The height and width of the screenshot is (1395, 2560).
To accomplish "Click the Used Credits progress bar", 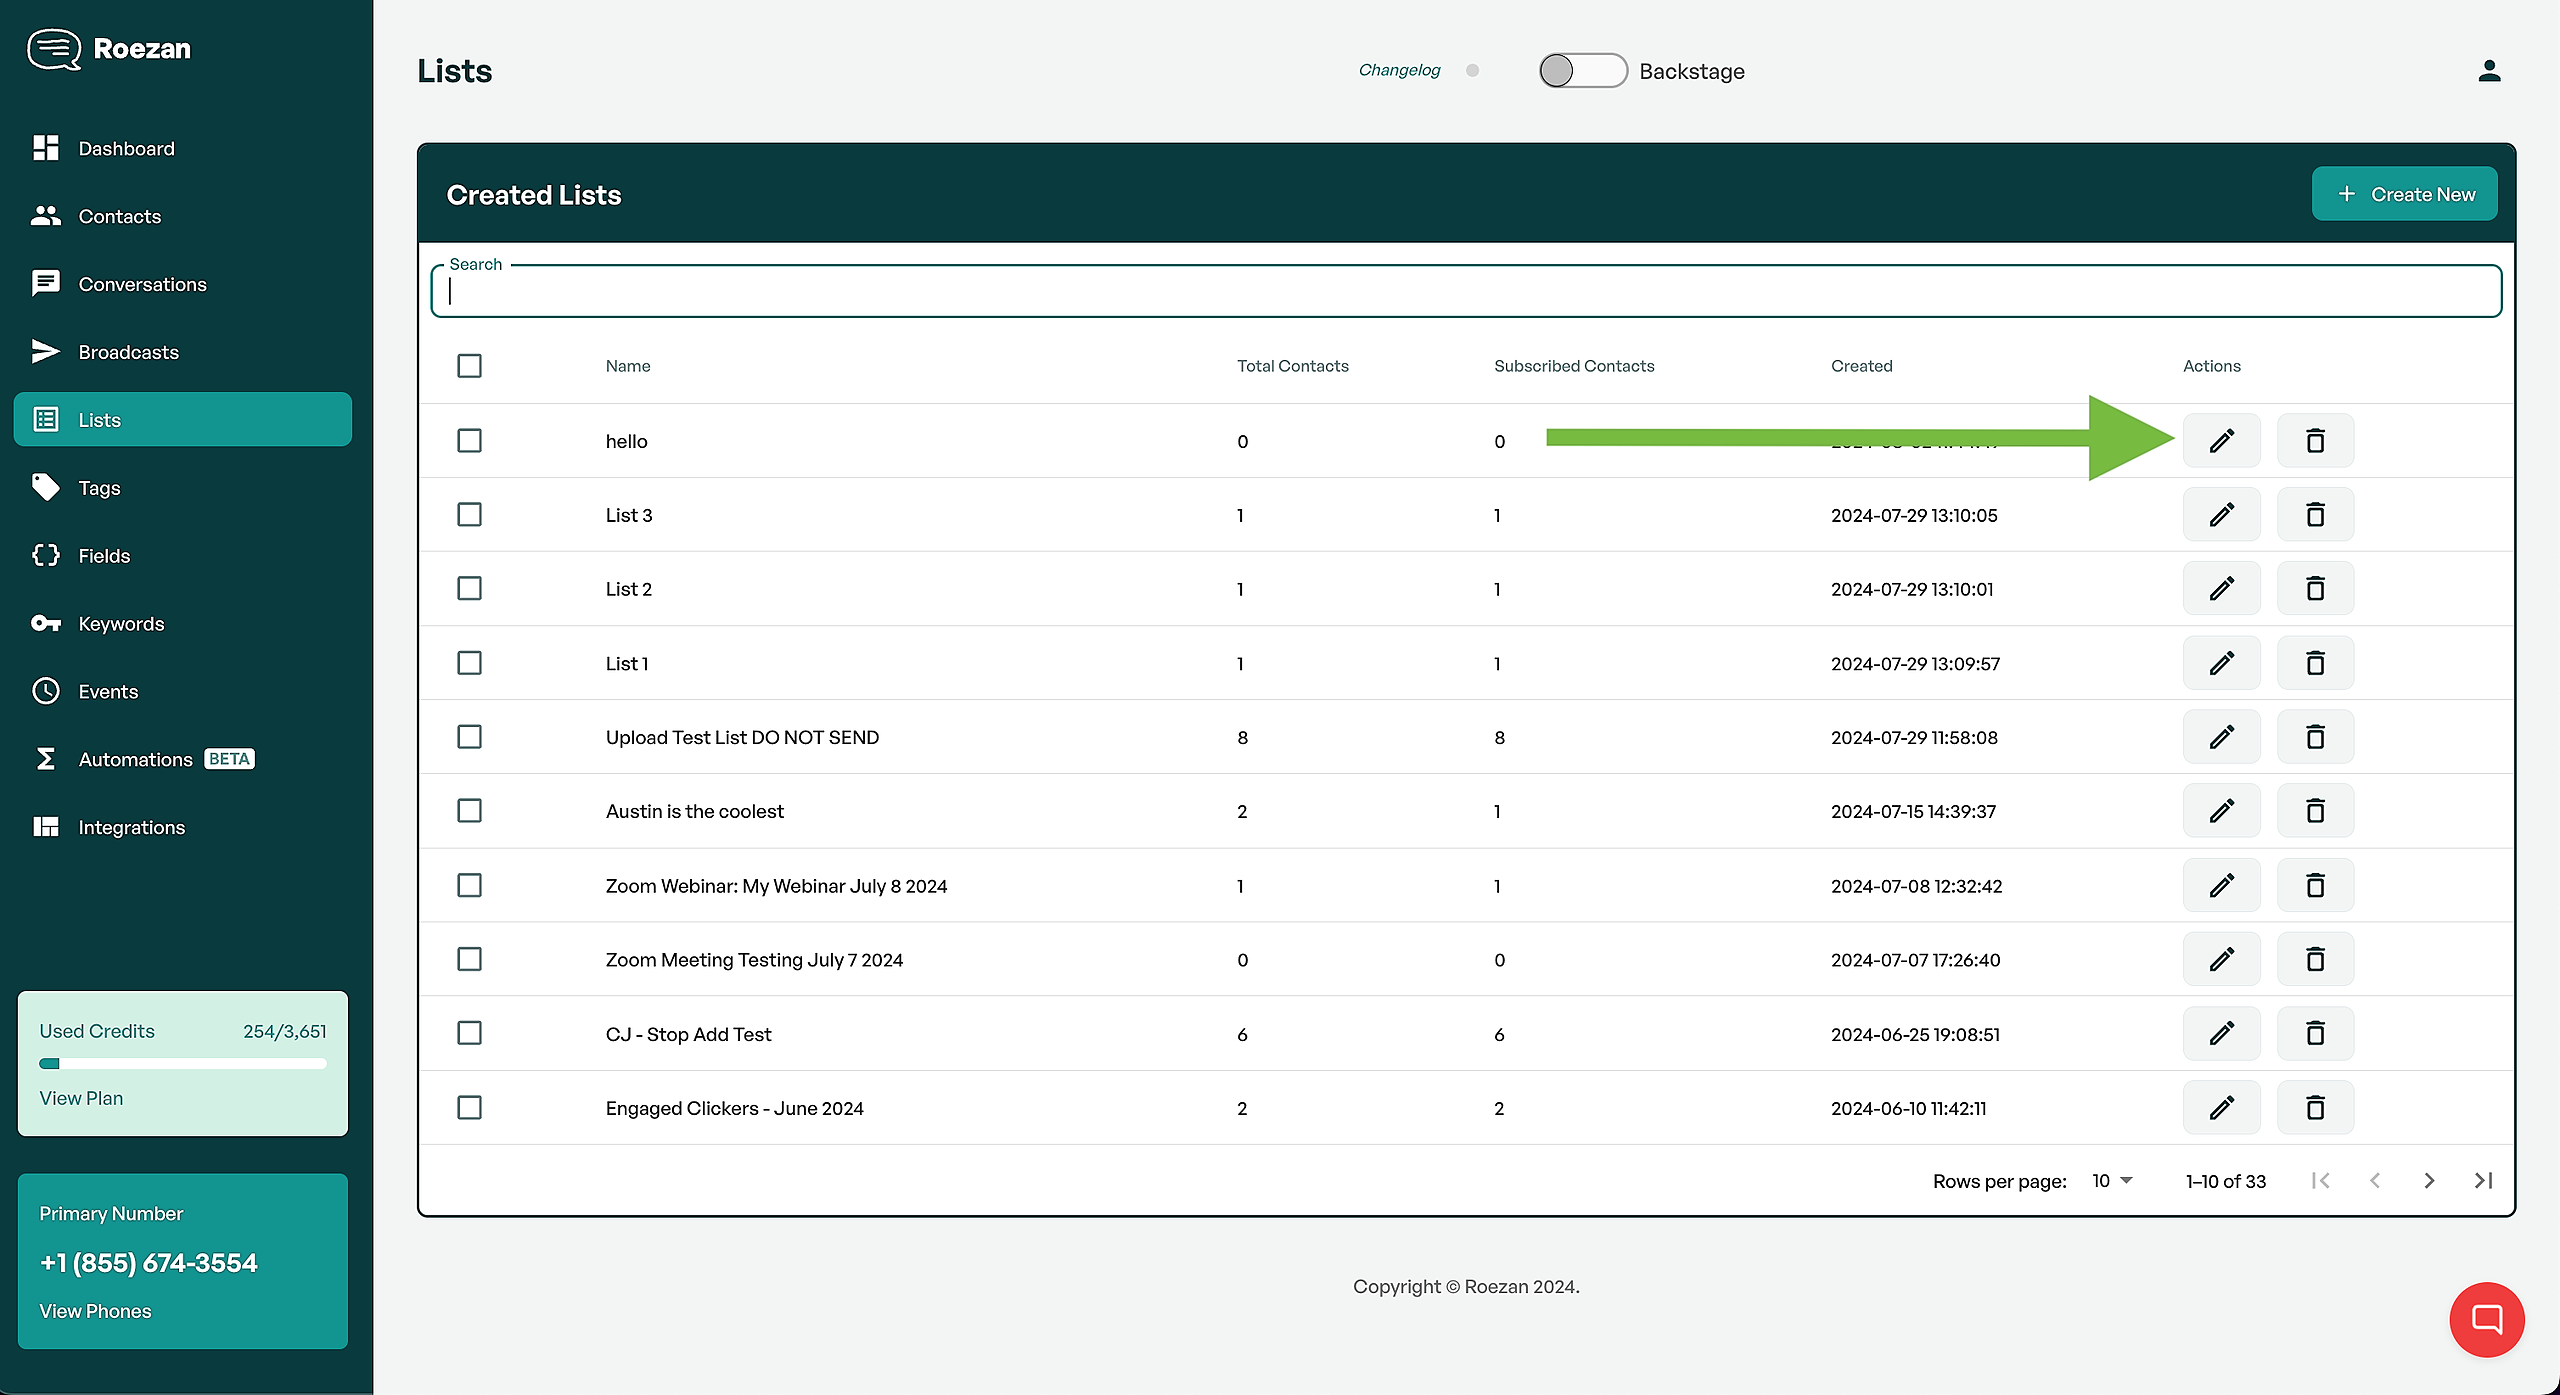I will click(183, 1063).
